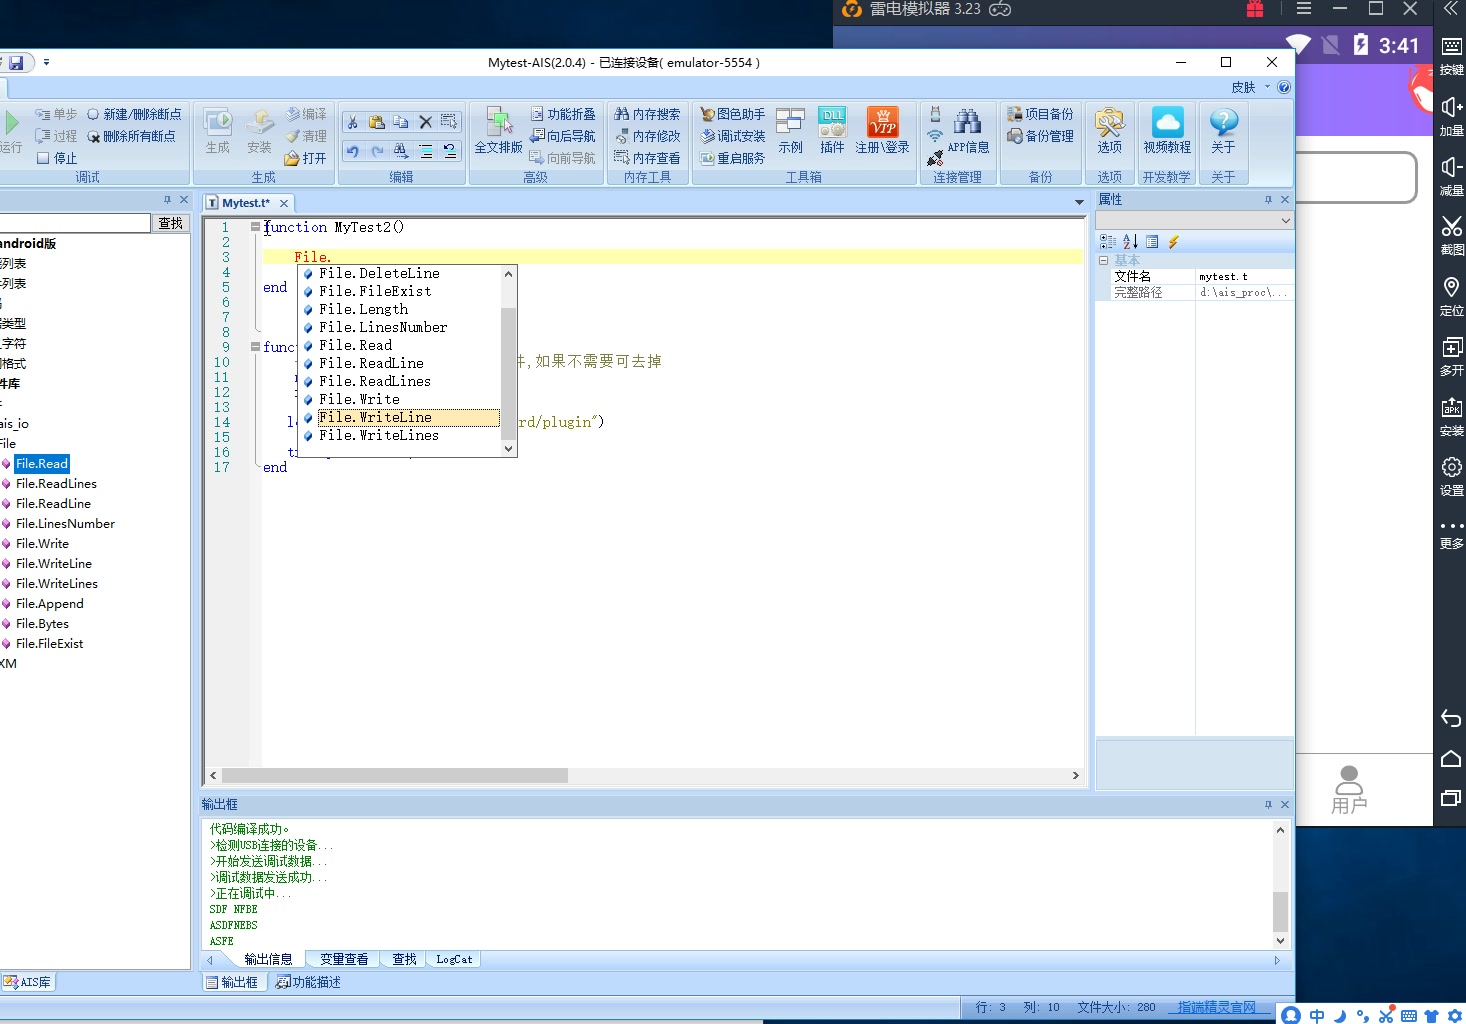Click the delete X icon in edit group

tap(425, 122)
